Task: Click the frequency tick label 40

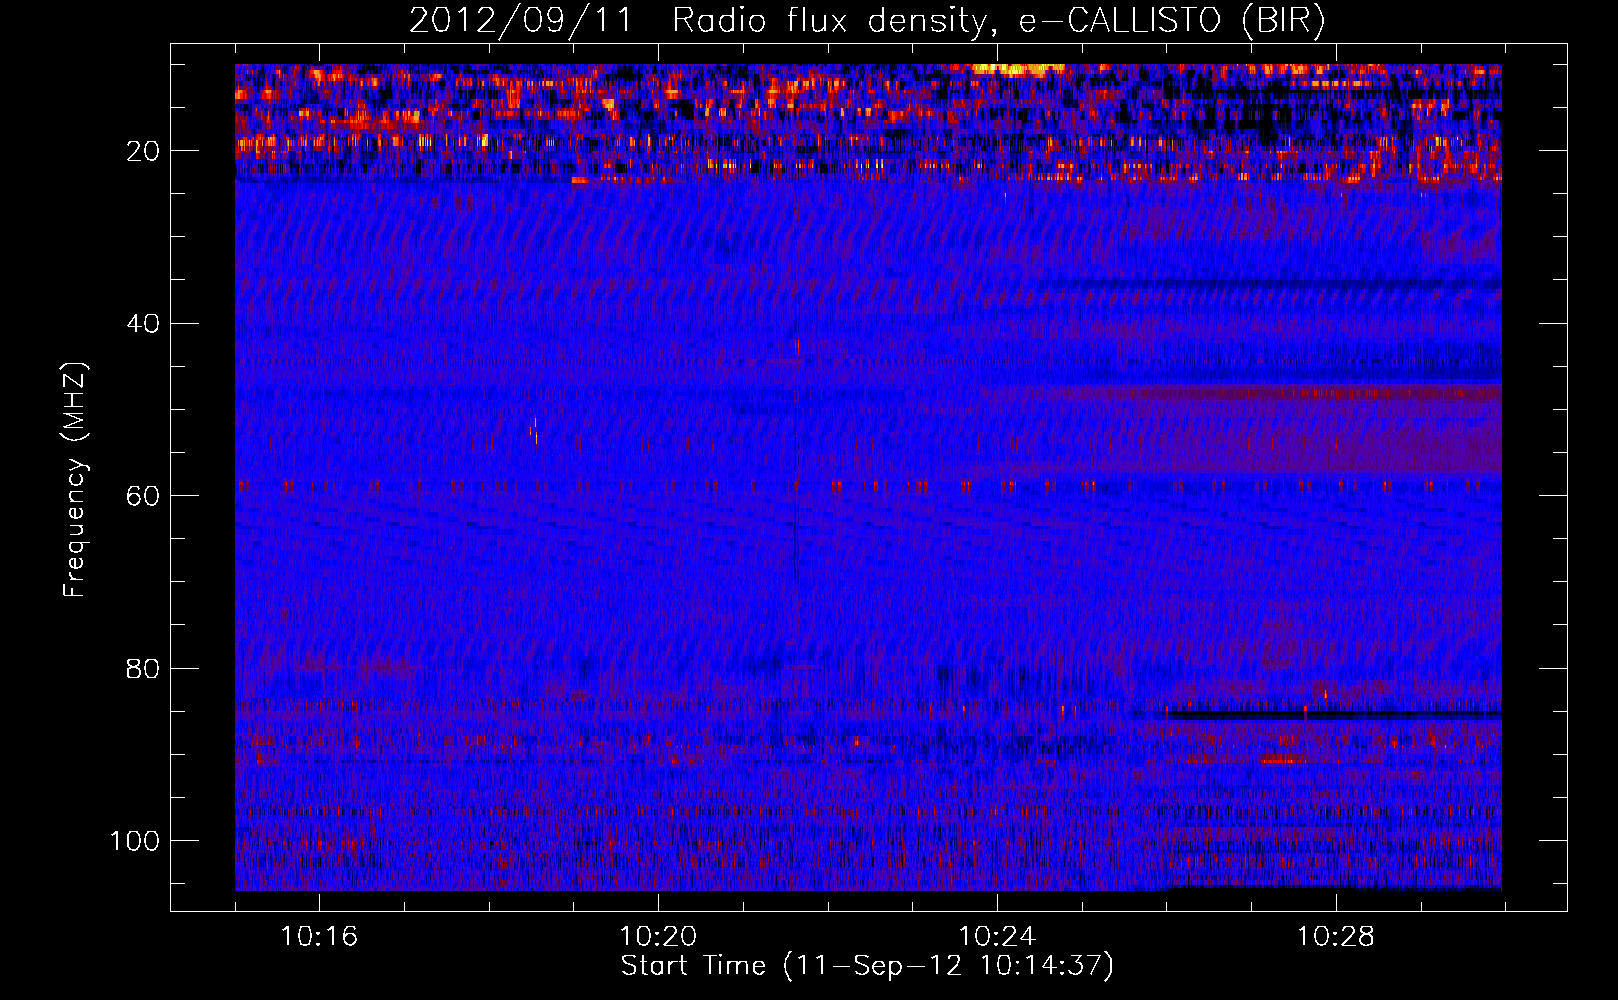Action: coord(144,324)
